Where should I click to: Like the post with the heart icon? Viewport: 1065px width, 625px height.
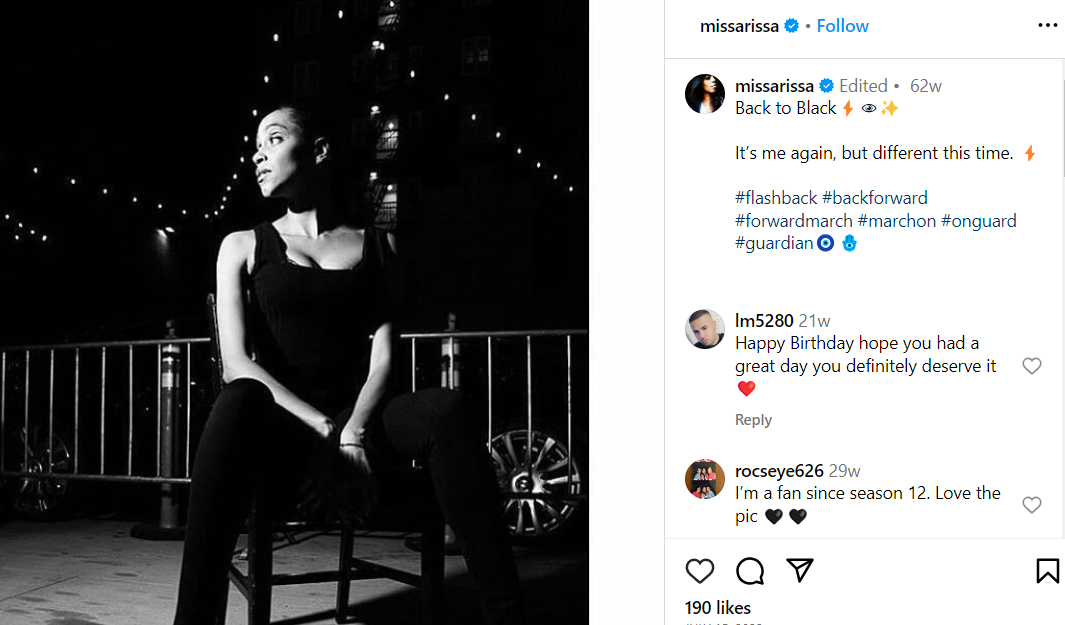[700, 571]
